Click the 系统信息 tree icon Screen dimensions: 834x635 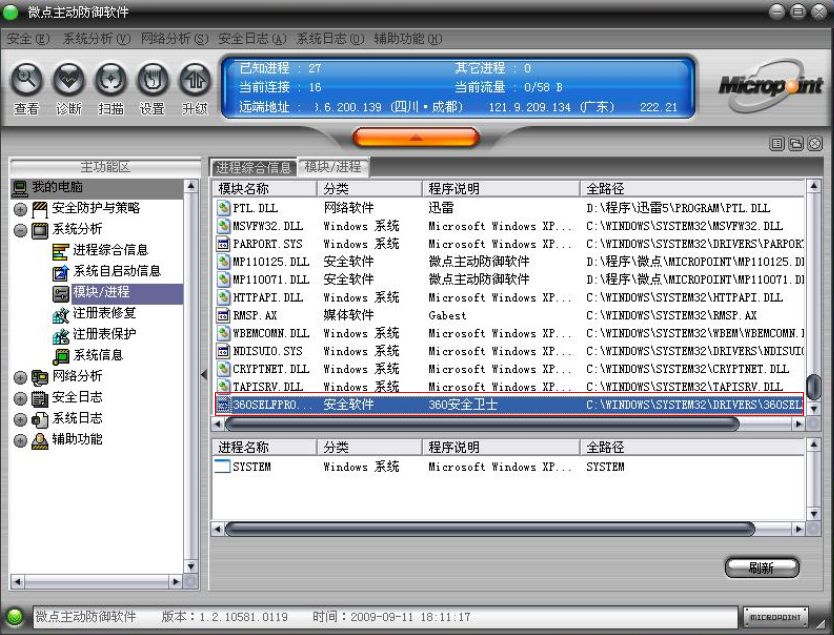[61, 356]
